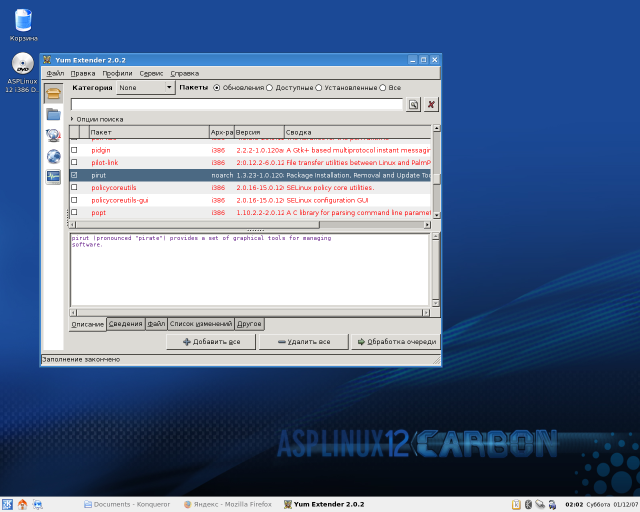Open the ASPLinux 12 DVD desktop icon
This screenshot has height=512, width=640.
click(x=22, y=73)
